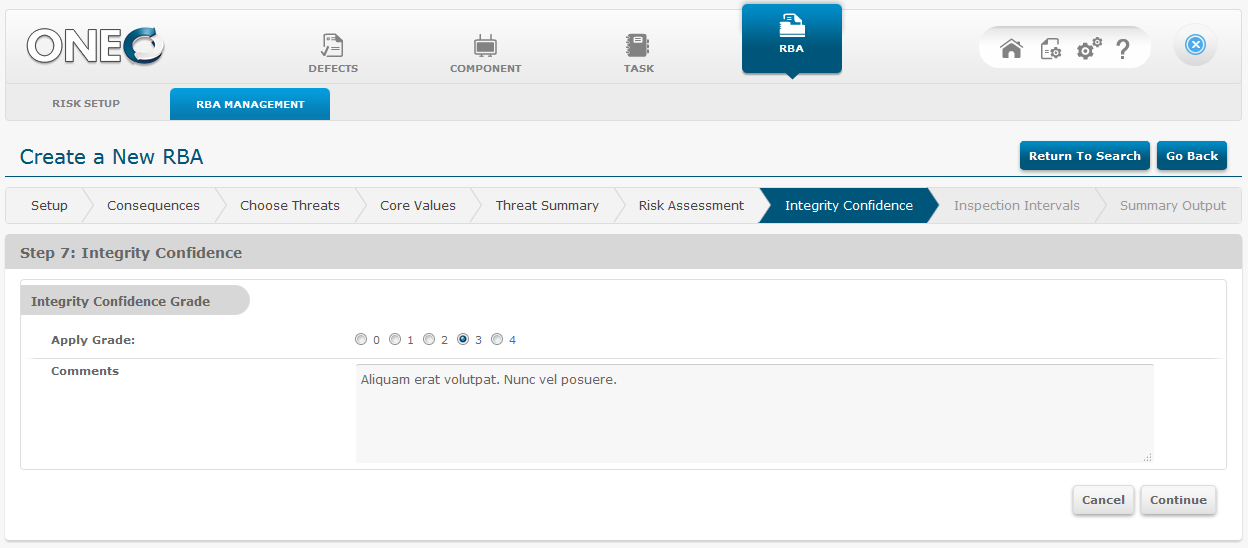Click the blue X logout icon
The width and height of the screenshot is (1248, 548).
[1195, 45]
